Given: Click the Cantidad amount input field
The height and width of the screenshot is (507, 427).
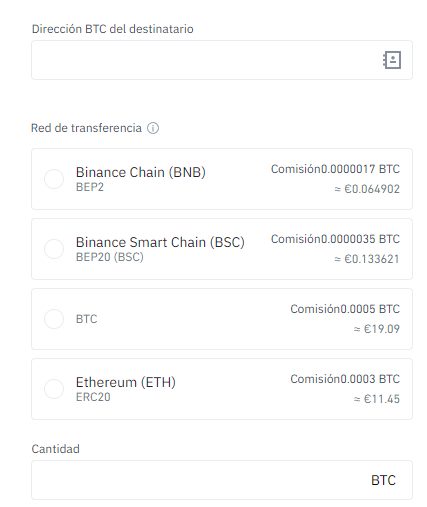Looking at the screenshot, I should point(222,480).
